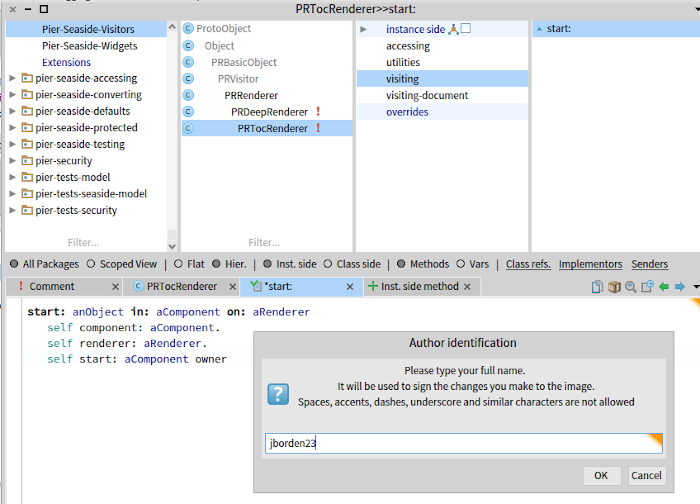Click the class icon beside Object

tap(188, 46)
